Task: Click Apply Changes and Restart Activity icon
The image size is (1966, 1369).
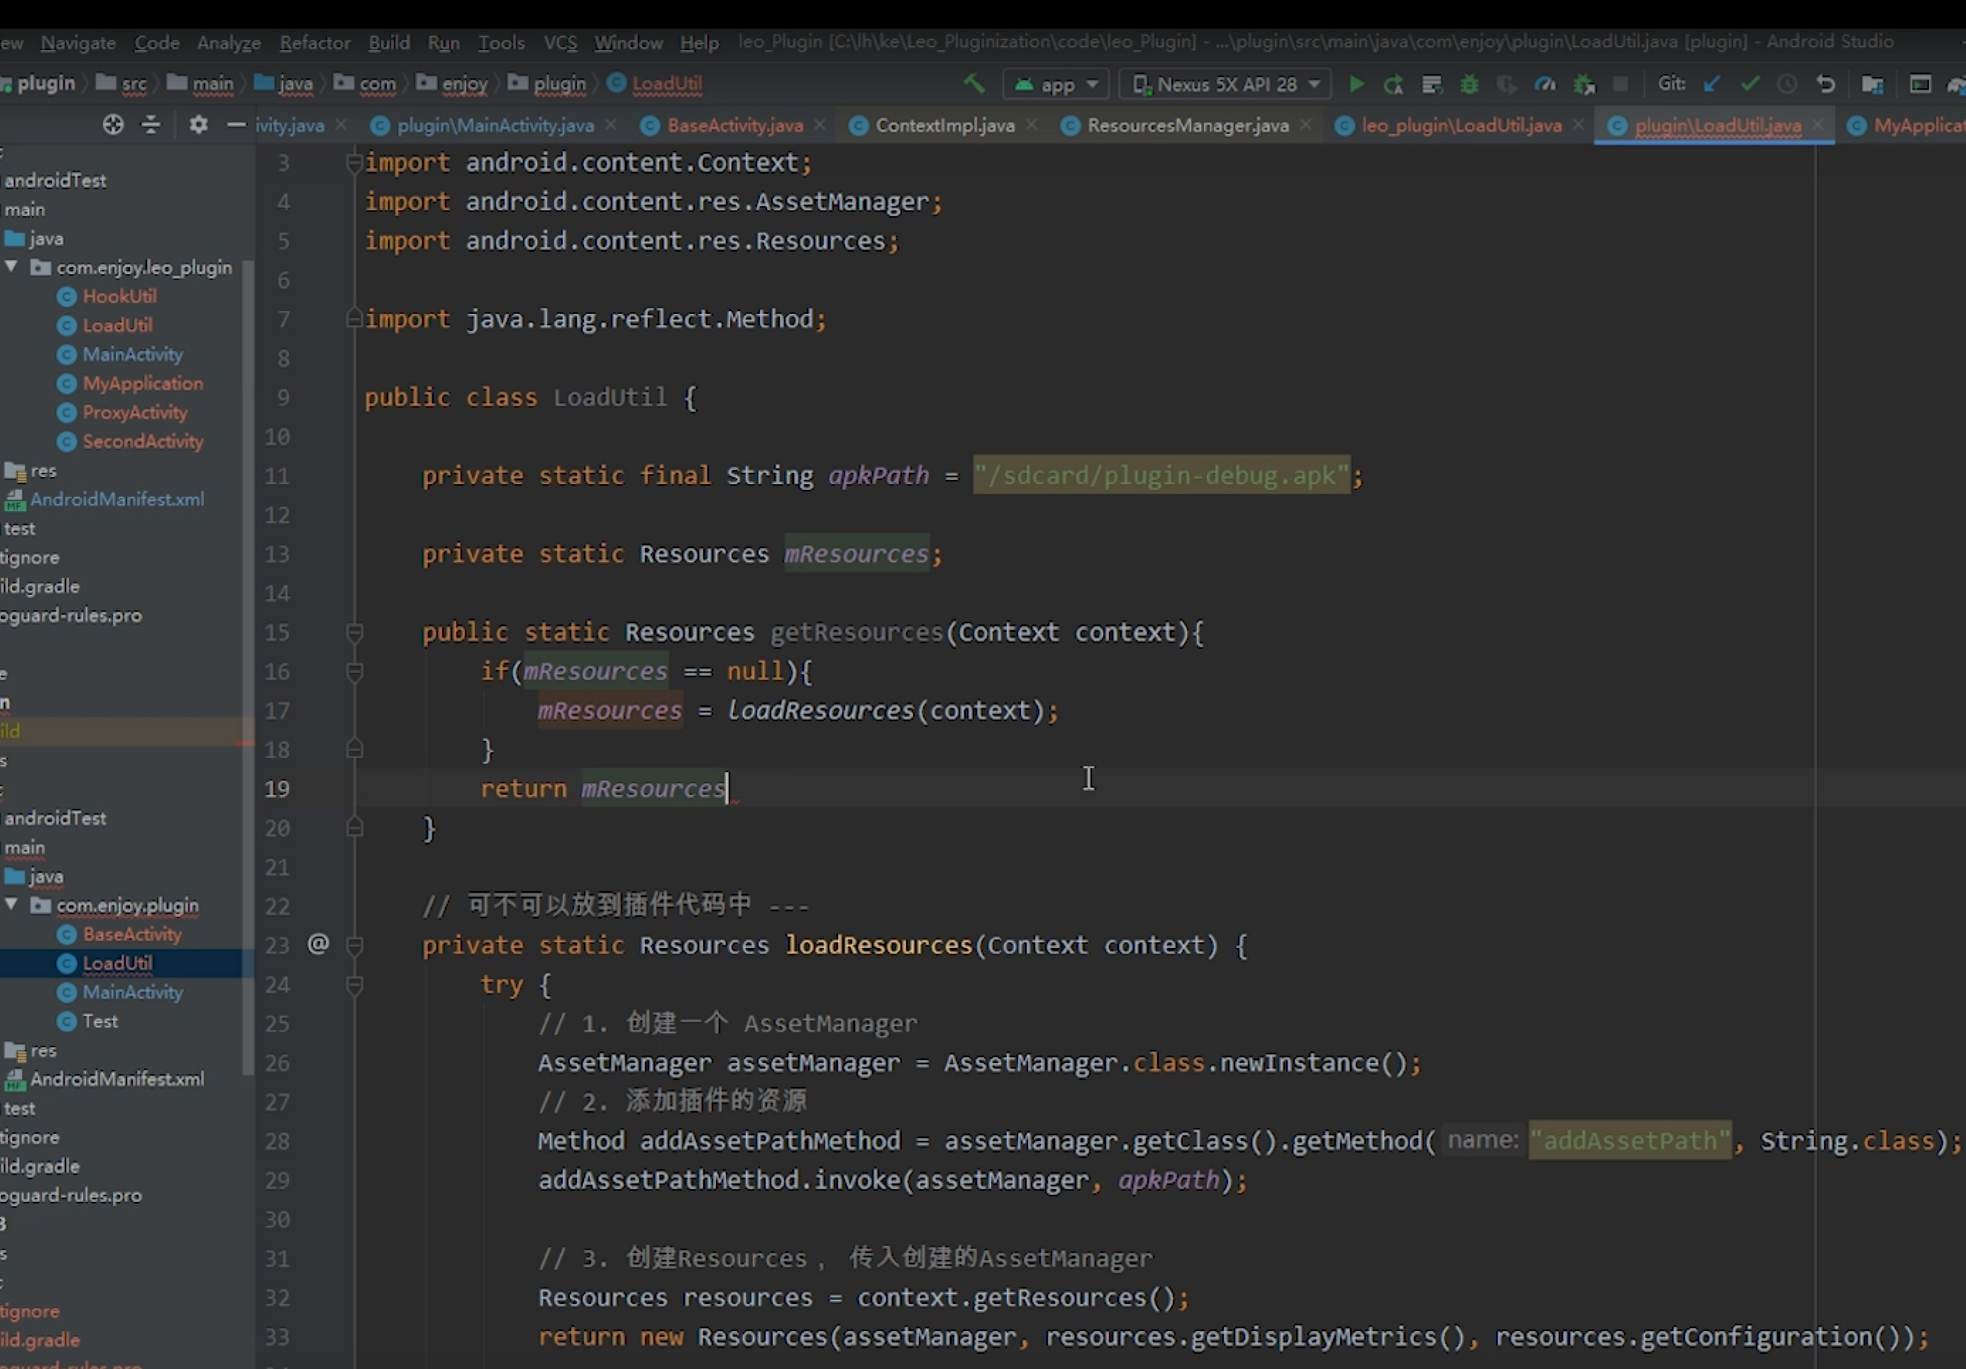Action: [1394, 85]
